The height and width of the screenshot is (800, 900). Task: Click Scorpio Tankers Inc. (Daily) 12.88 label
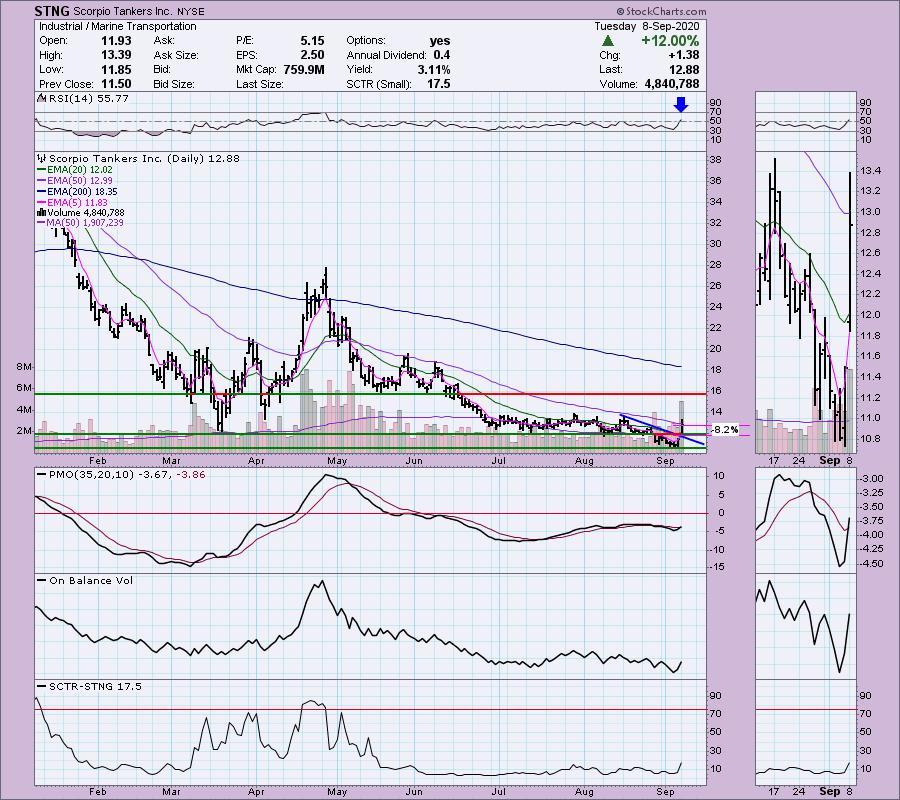tap(145, 158)
